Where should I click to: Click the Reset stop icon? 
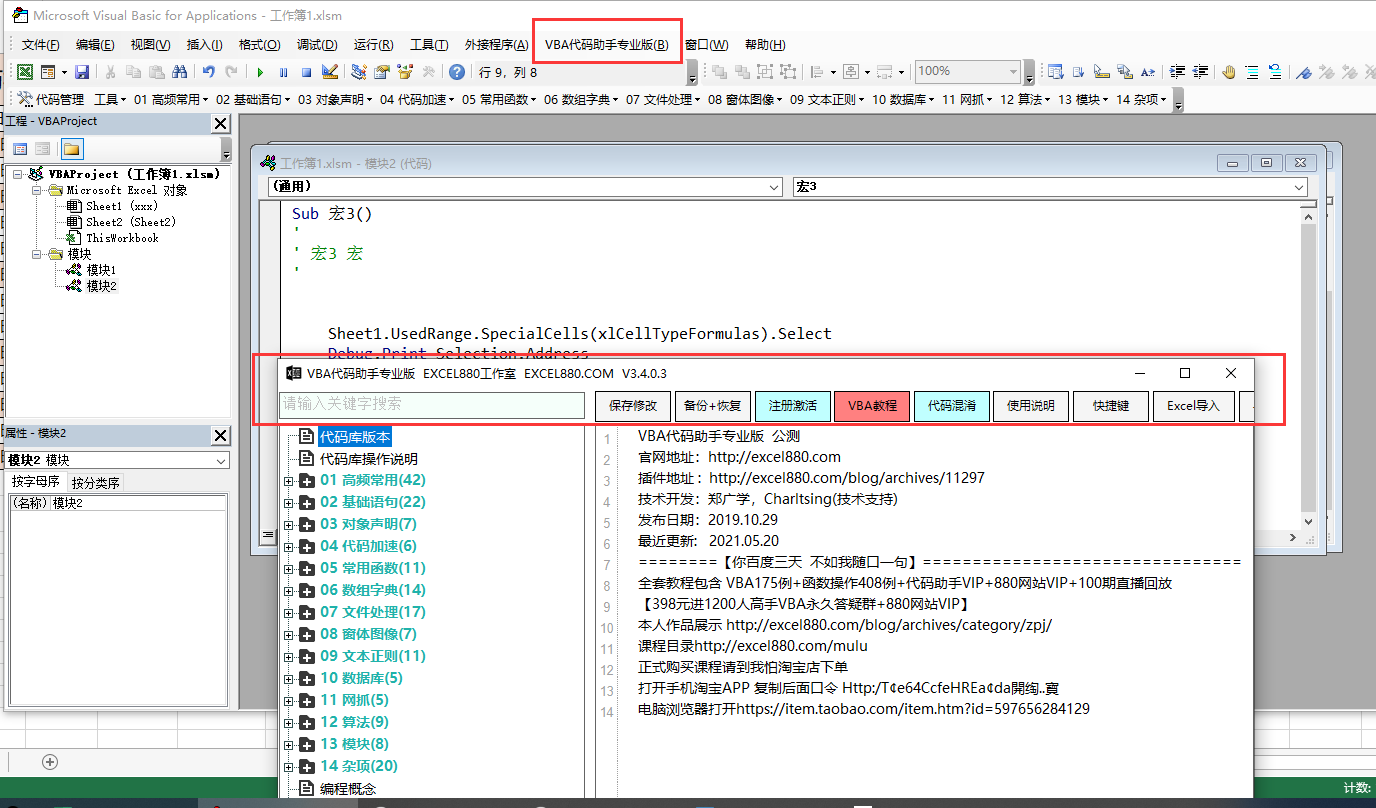(306, 72)
